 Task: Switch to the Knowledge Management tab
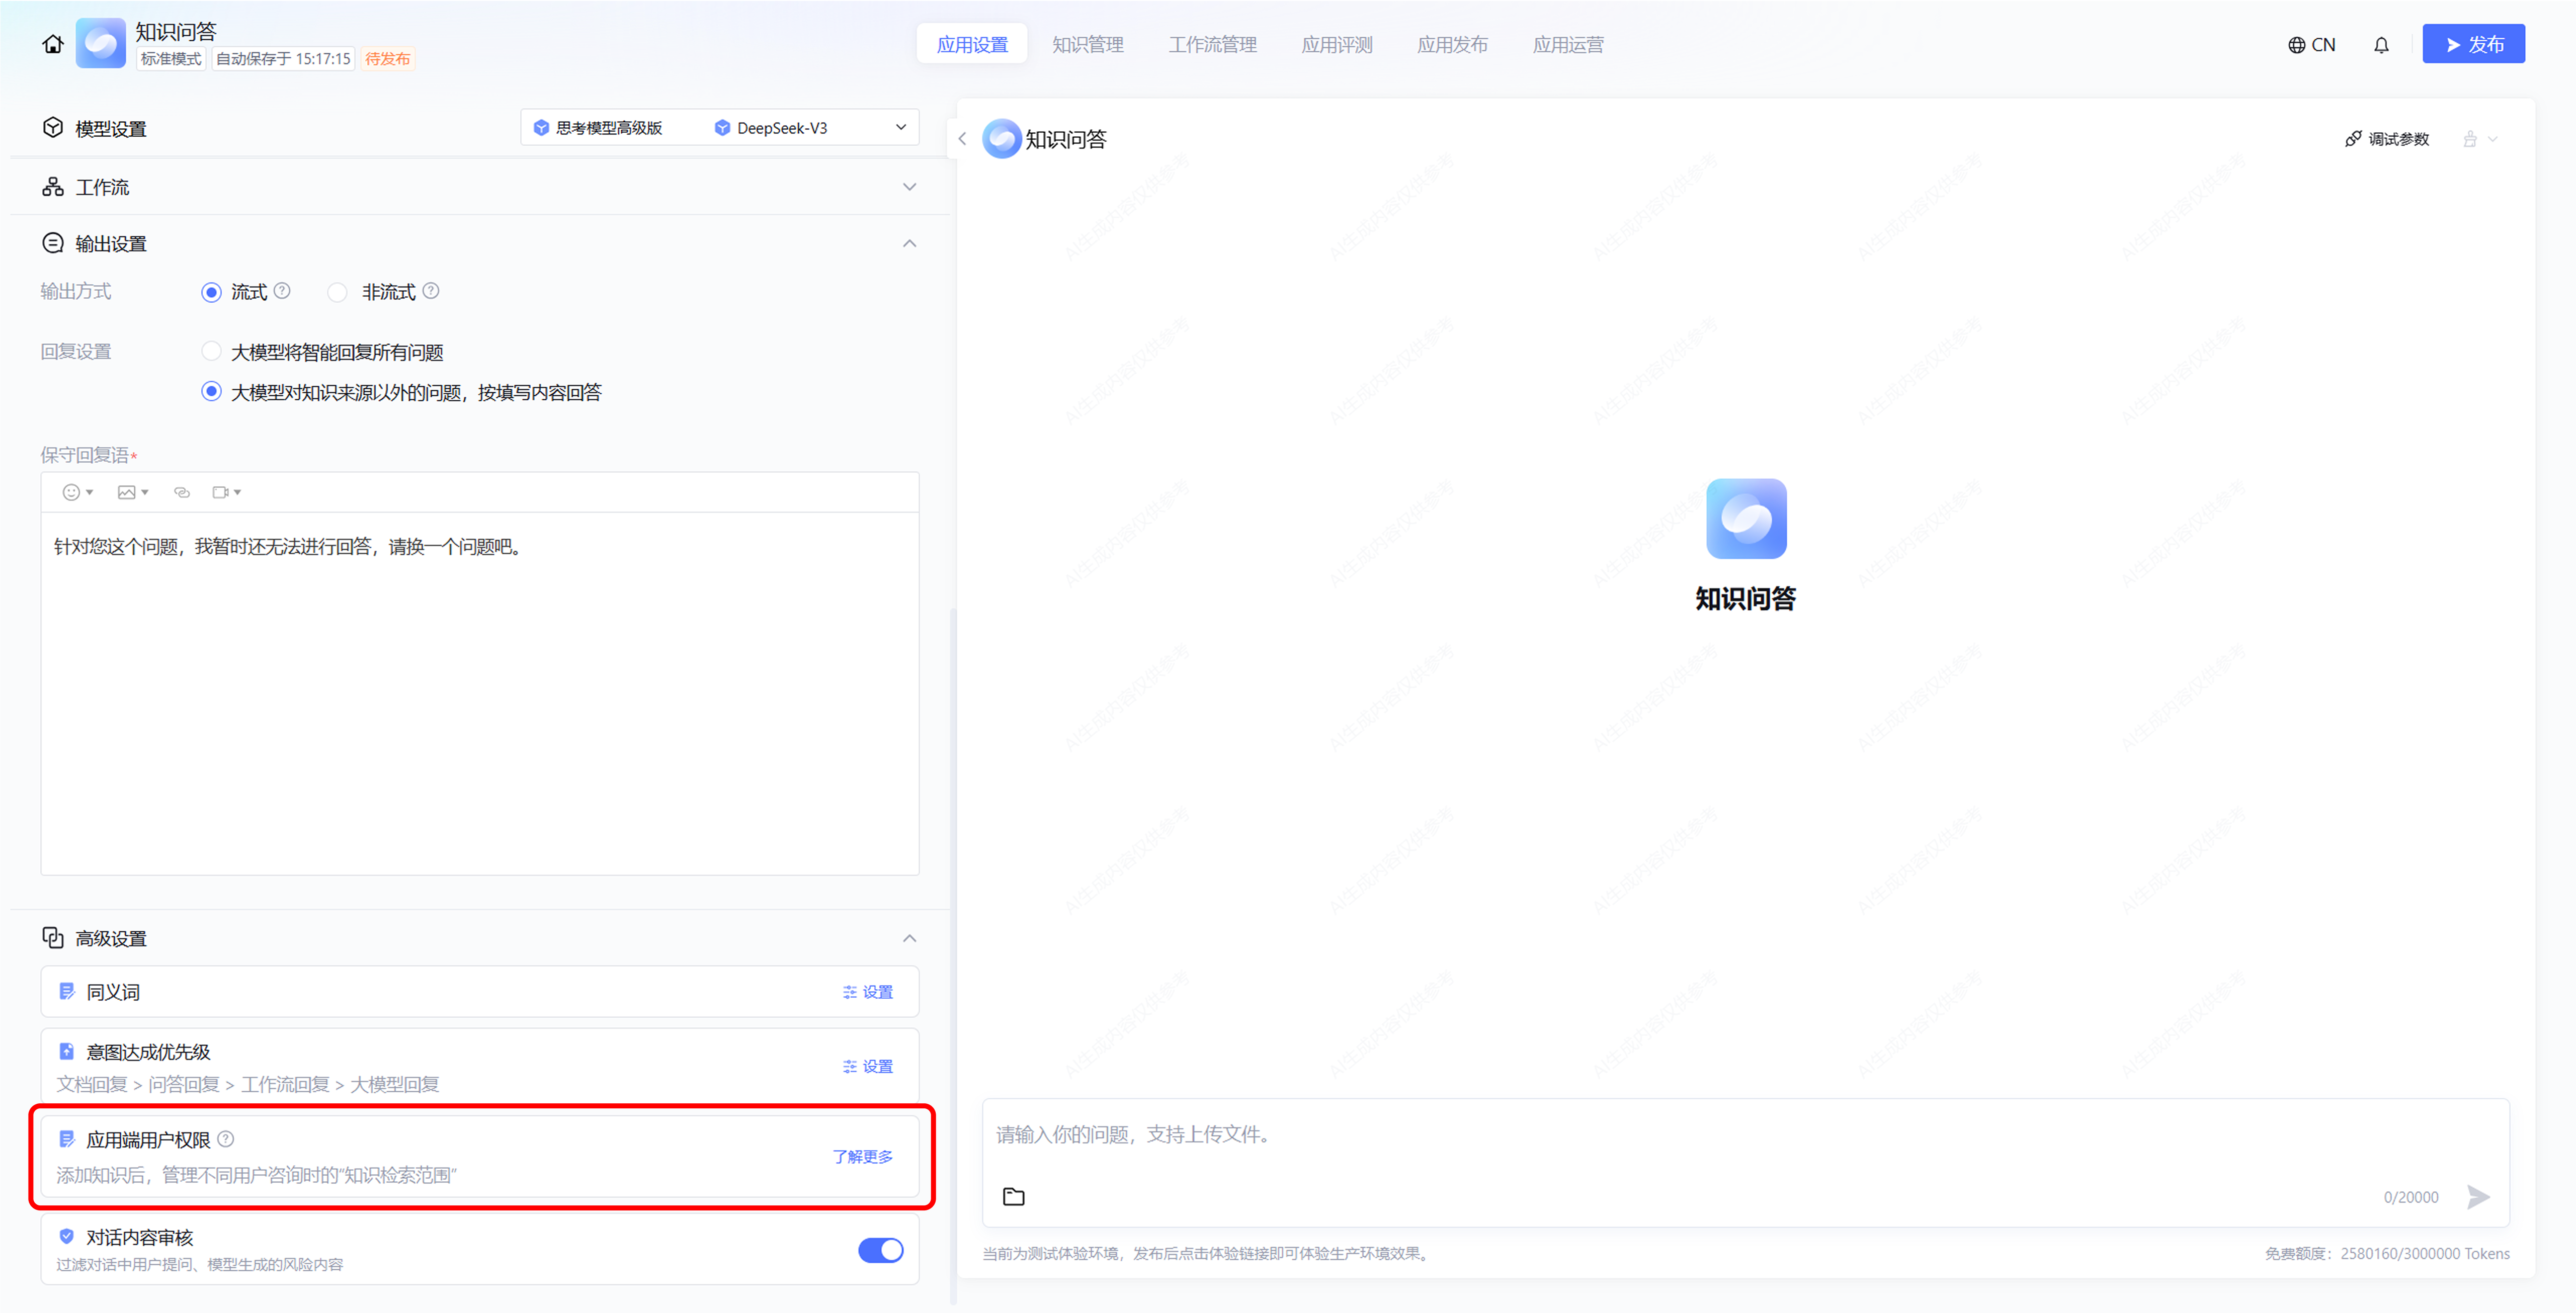[1087, 44]
